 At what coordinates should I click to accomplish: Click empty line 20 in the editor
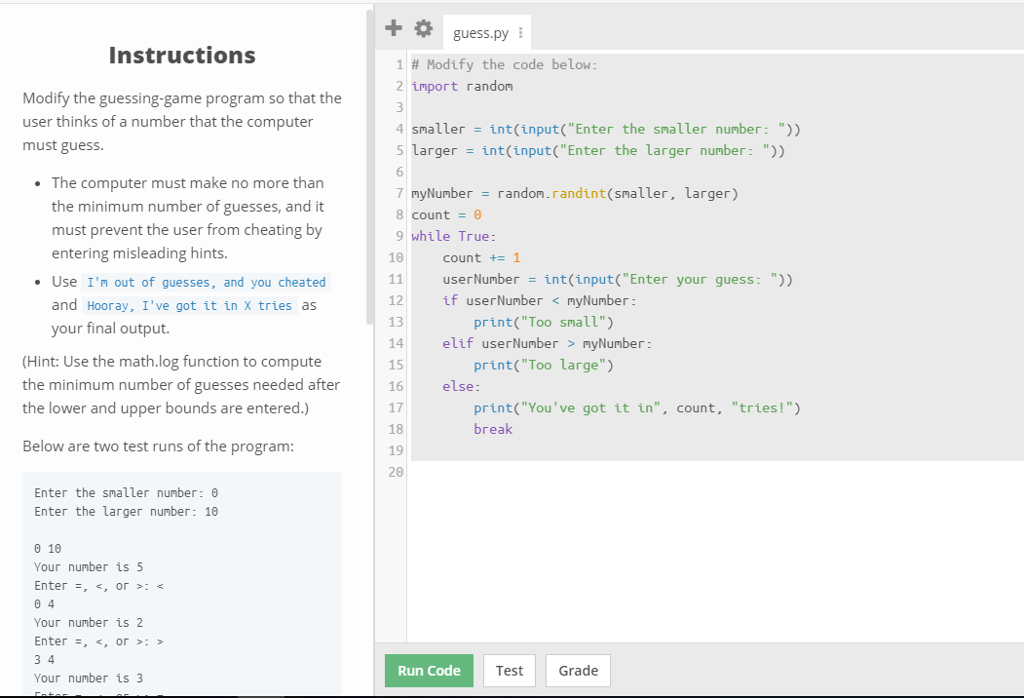[x=715, y=472]
